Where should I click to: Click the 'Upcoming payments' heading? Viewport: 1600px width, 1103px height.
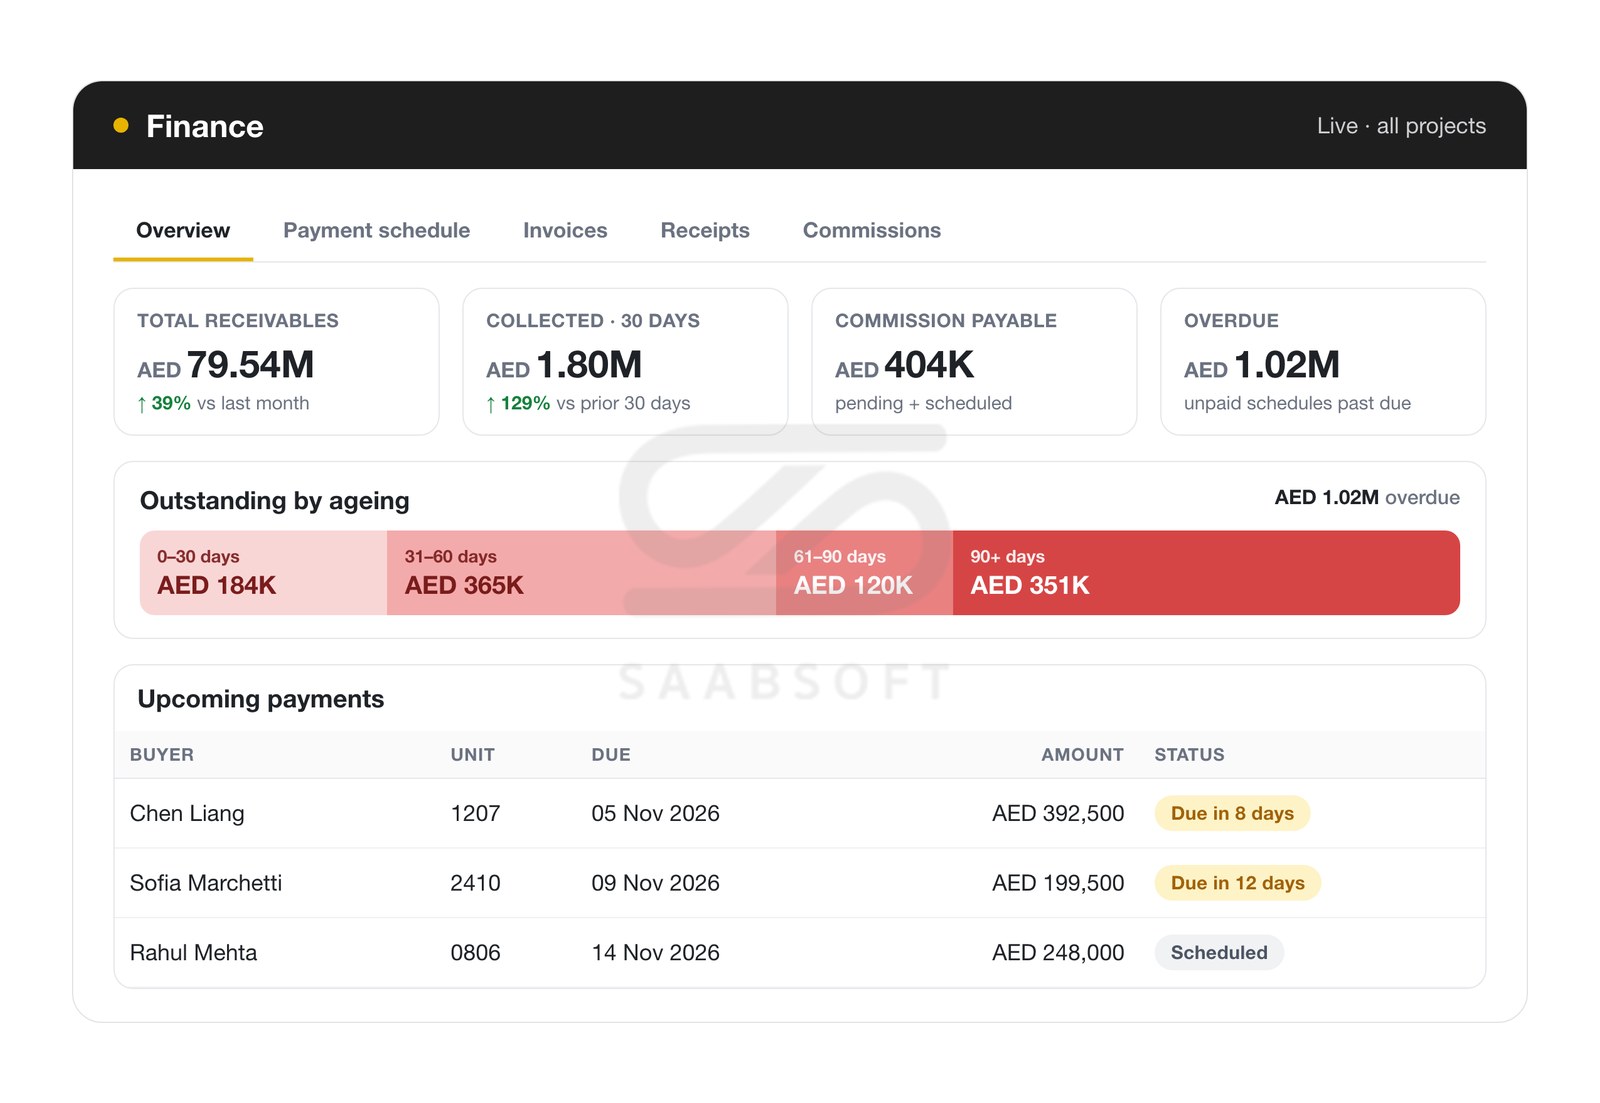point(261,699)
